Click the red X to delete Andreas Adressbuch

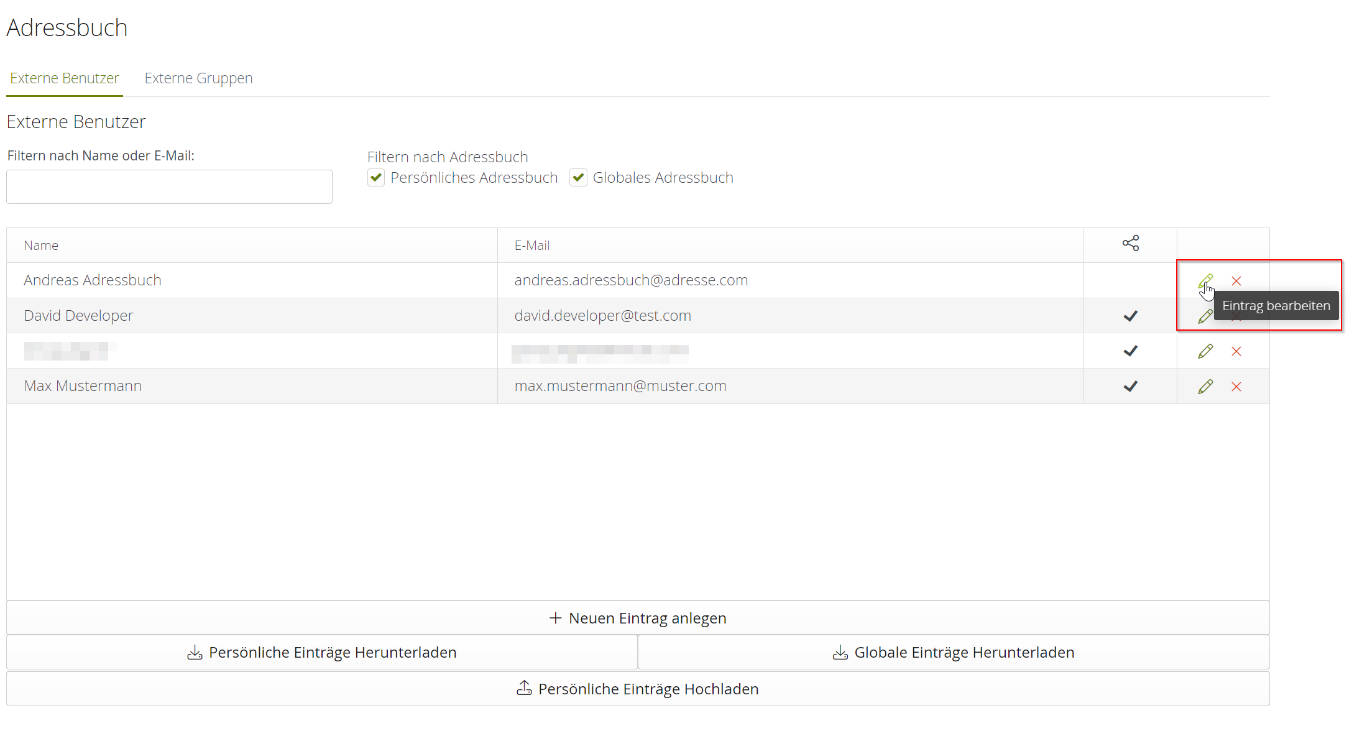pos(1237,280)
